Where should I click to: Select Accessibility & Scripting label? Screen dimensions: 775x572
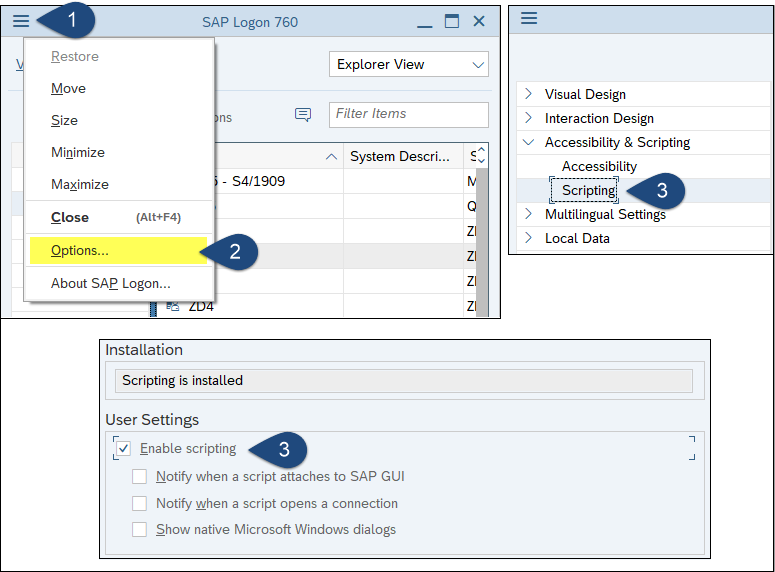click(617, 142)
